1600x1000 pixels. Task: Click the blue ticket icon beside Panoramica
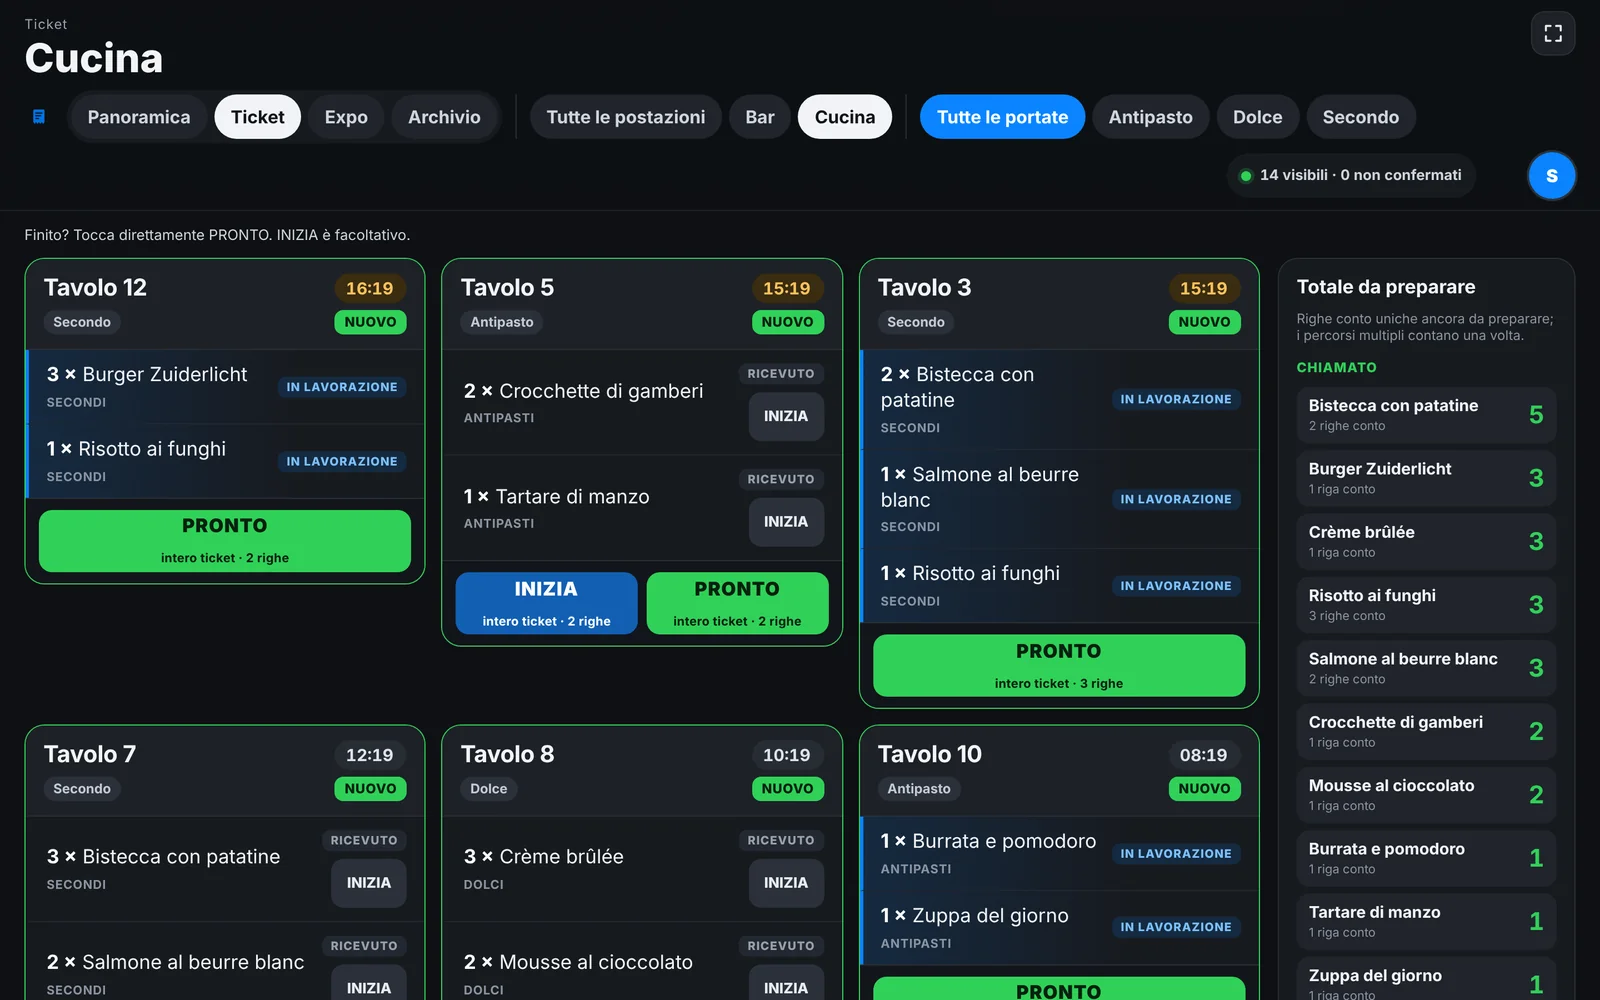coord(39,117)
